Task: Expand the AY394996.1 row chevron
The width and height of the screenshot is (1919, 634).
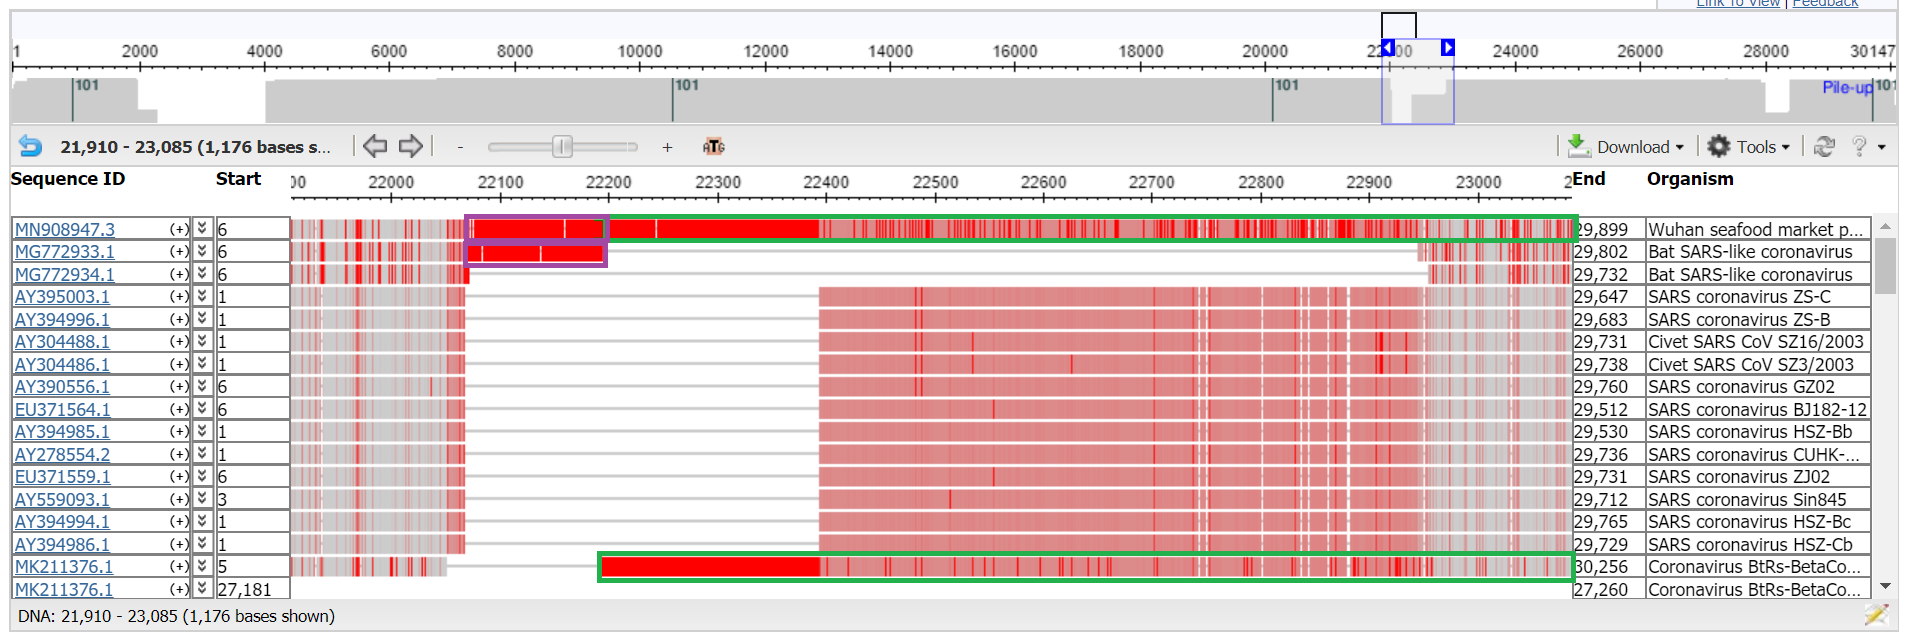Action: [202, 318]
